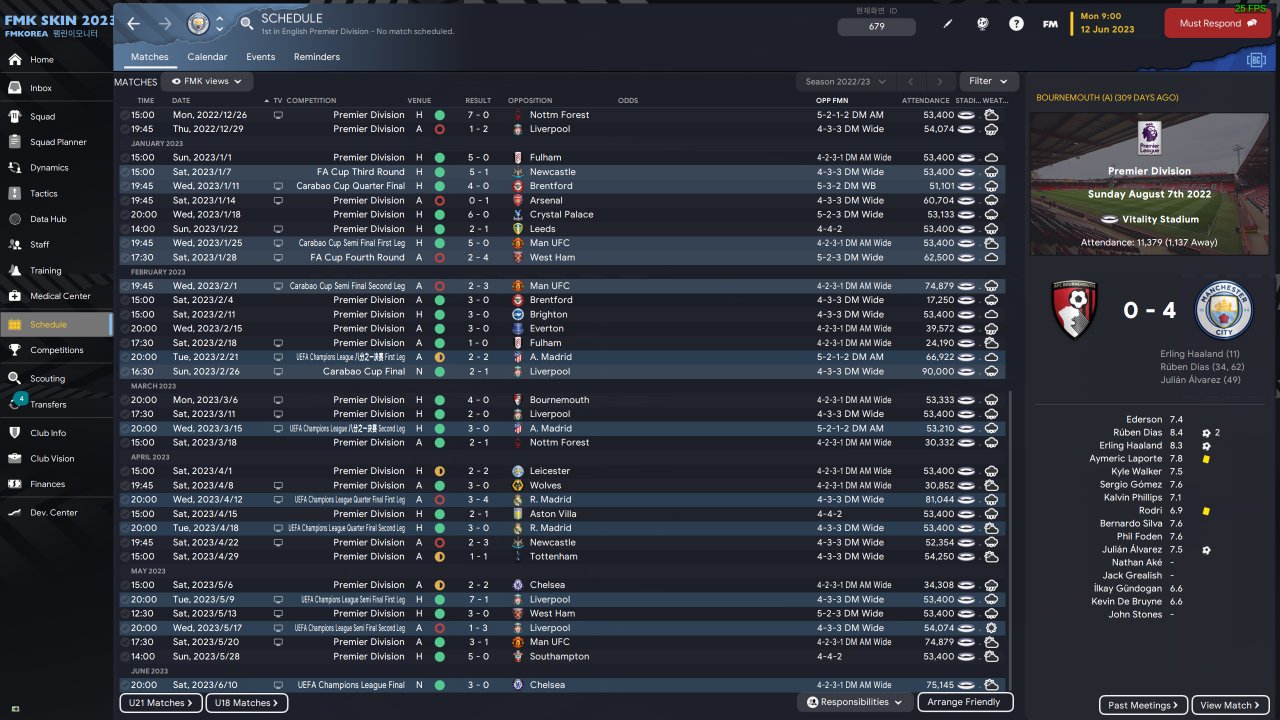Screen dimensions: 1280x720
Task: Click Nottm Forest opposition on 2022/12/26
Action: [559, 115]
